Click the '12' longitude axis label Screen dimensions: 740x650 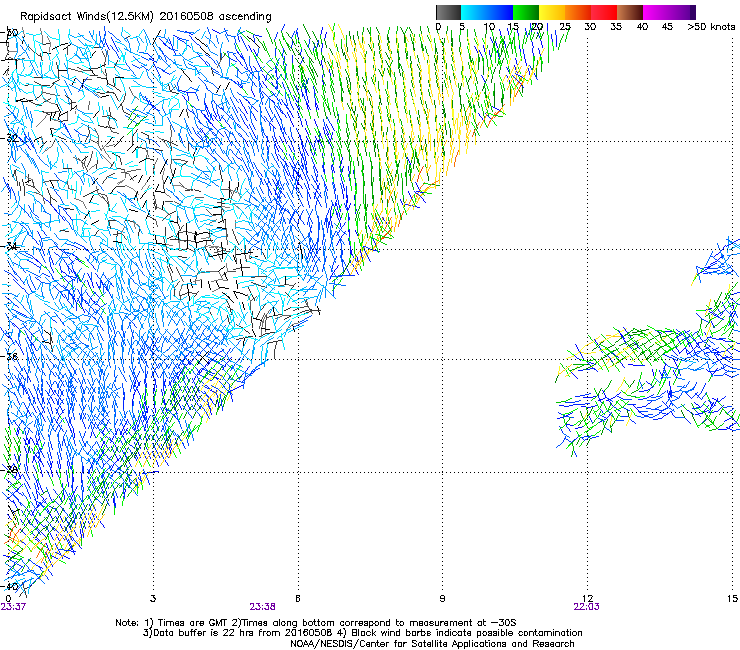click(587, 599)
